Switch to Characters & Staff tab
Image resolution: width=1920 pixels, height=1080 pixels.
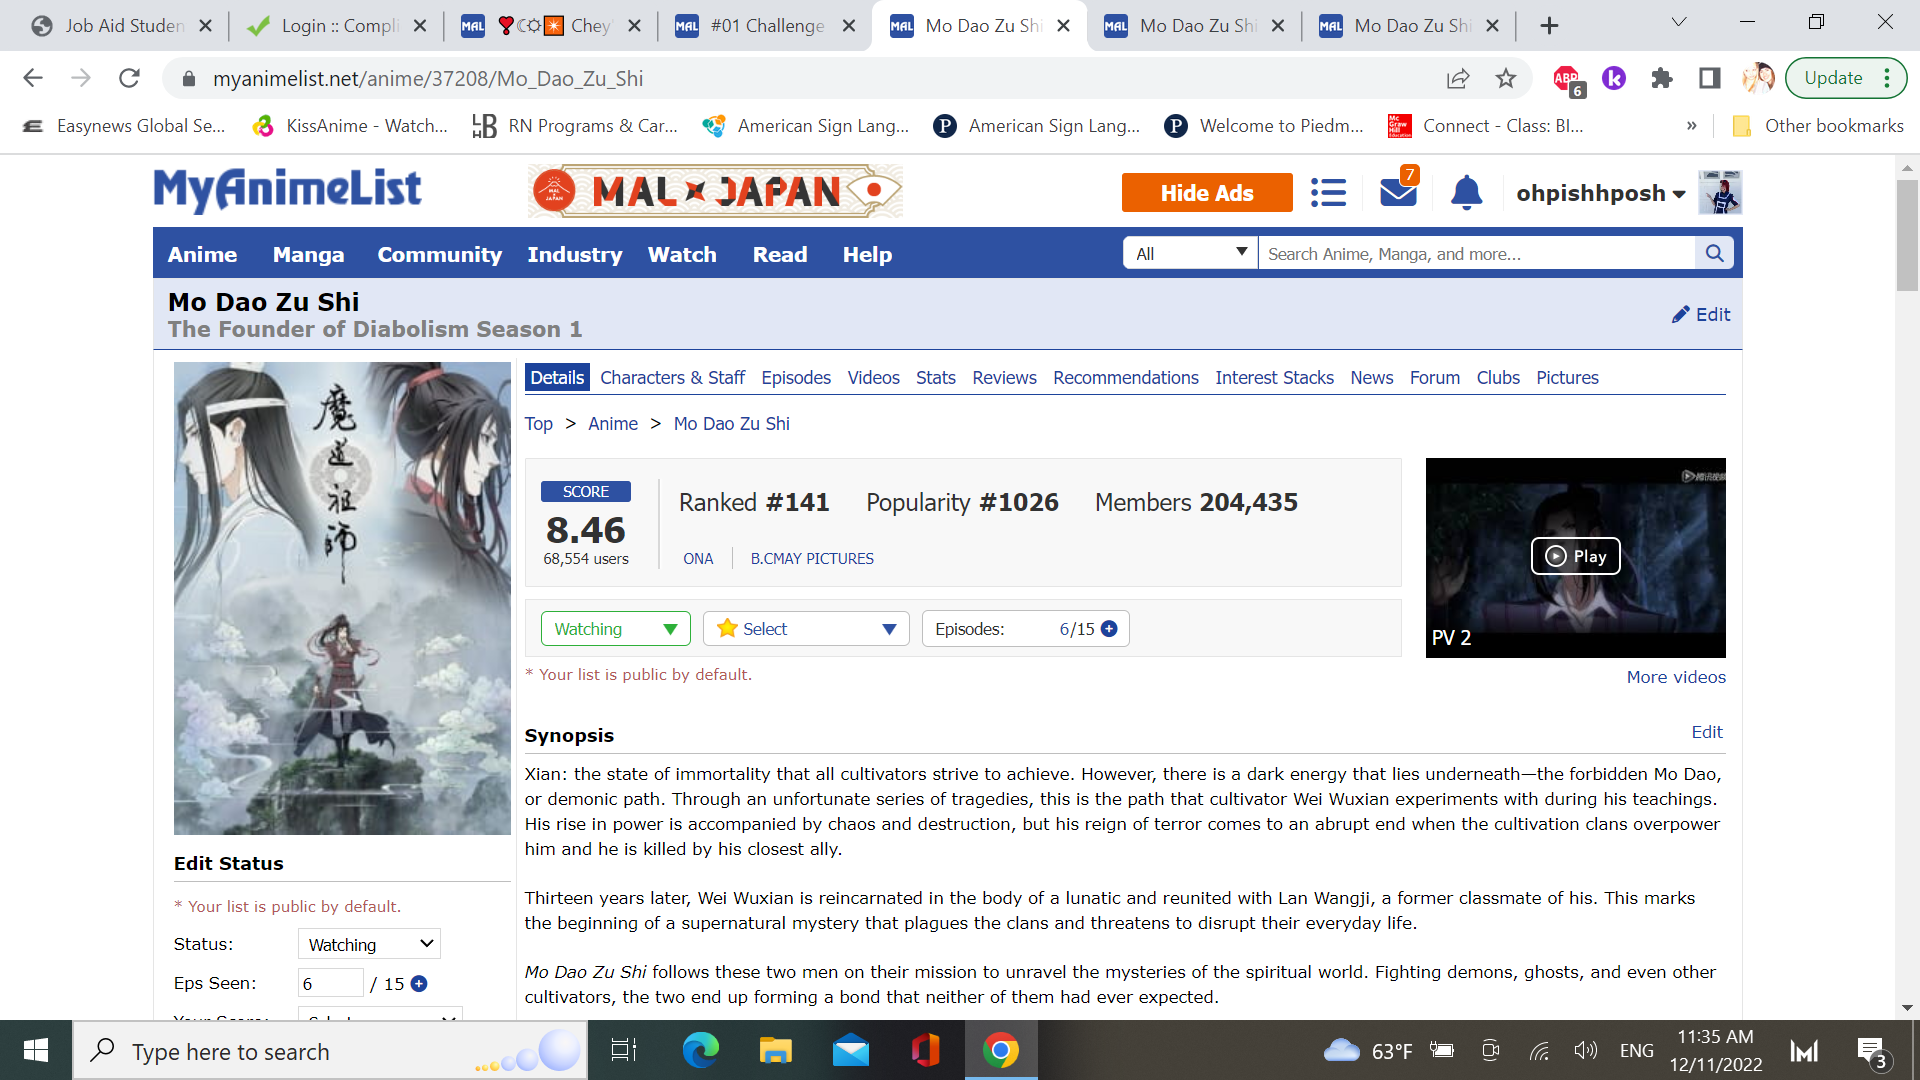tap(672, 377)
